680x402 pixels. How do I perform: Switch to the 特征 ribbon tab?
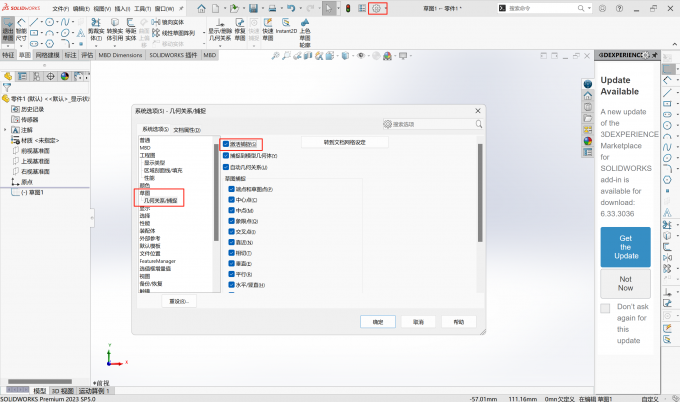coord(8,55)
